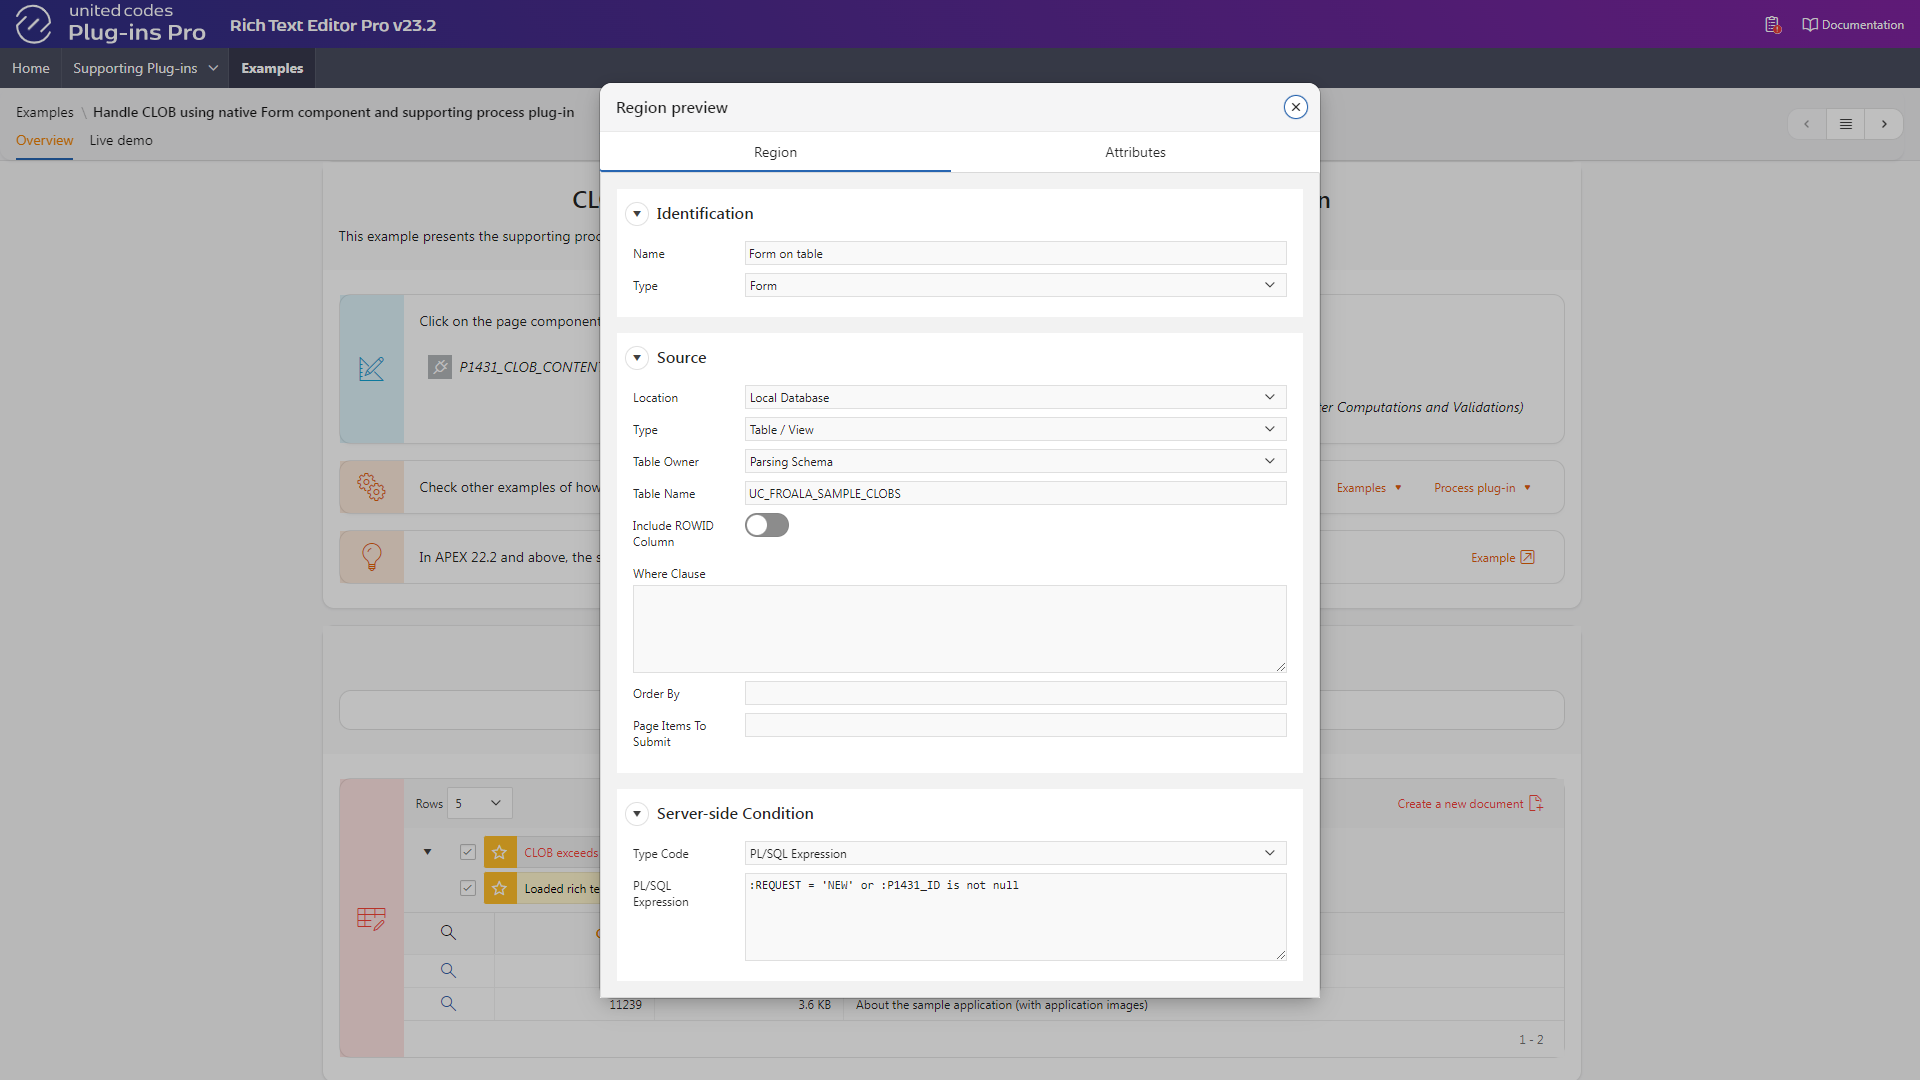Image resolution: width=1920 pixels, height=1080 pixels.
Task: Click the Order By input field
Action: [1015, 693]
